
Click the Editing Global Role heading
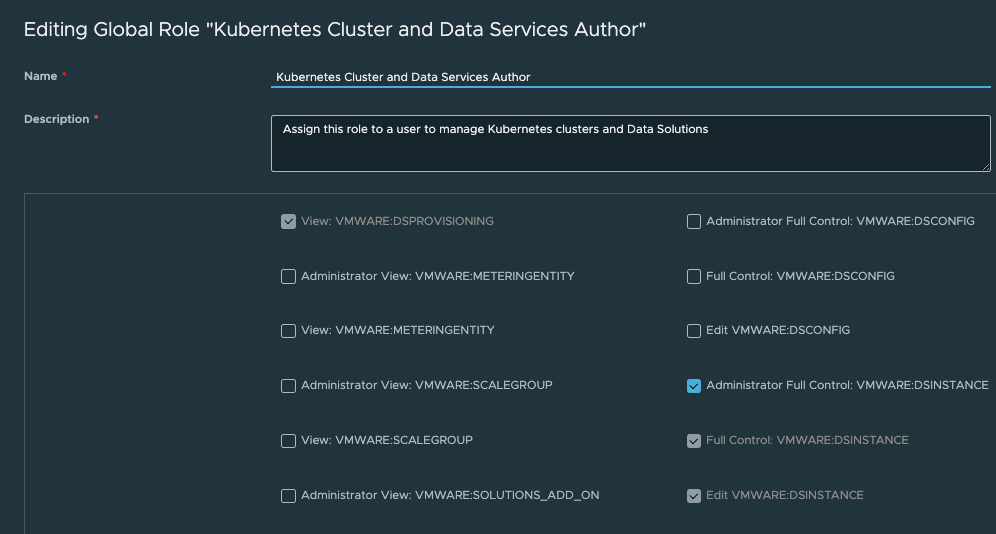pyautogui.click(x=334, y=29)
